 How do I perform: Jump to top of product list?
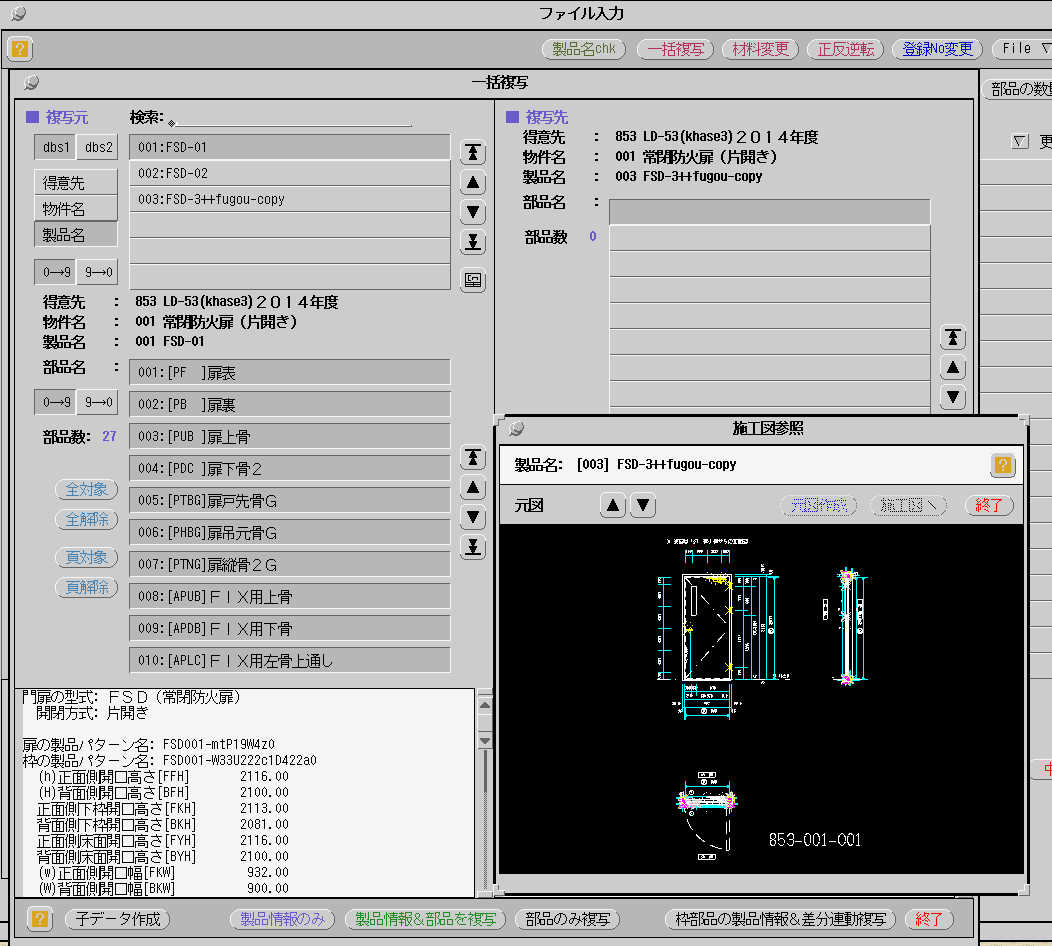click(x=473, y=153)
